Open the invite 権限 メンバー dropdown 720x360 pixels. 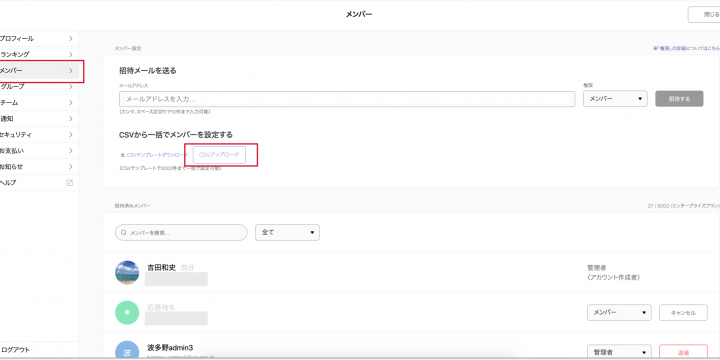tap(615, 99)
